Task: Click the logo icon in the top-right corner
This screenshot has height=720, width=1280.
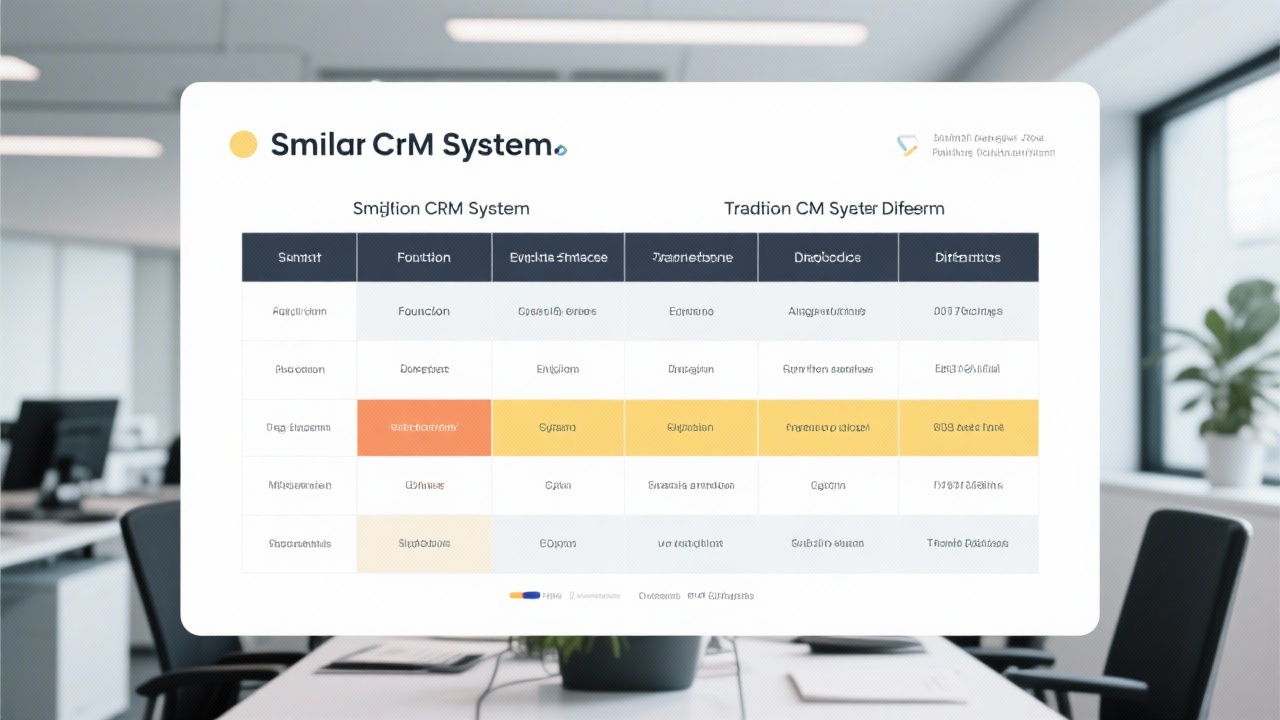Action: pos(907,146)
